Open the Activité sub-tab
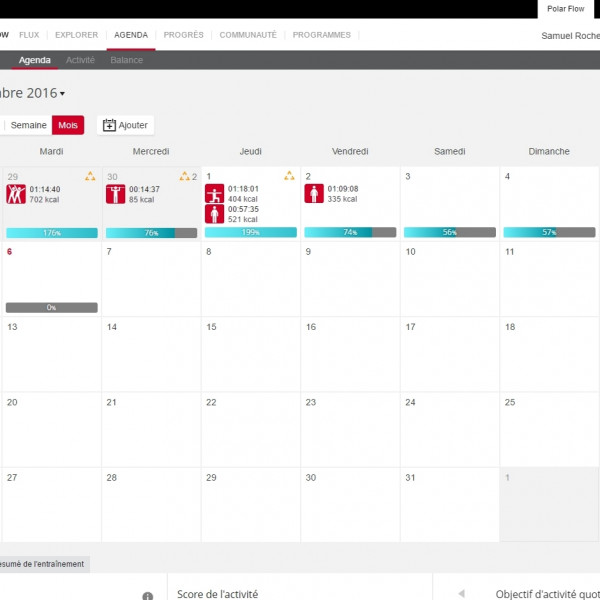Image resolution: width=600 pixels, height=600 pixels. [80, 60]
